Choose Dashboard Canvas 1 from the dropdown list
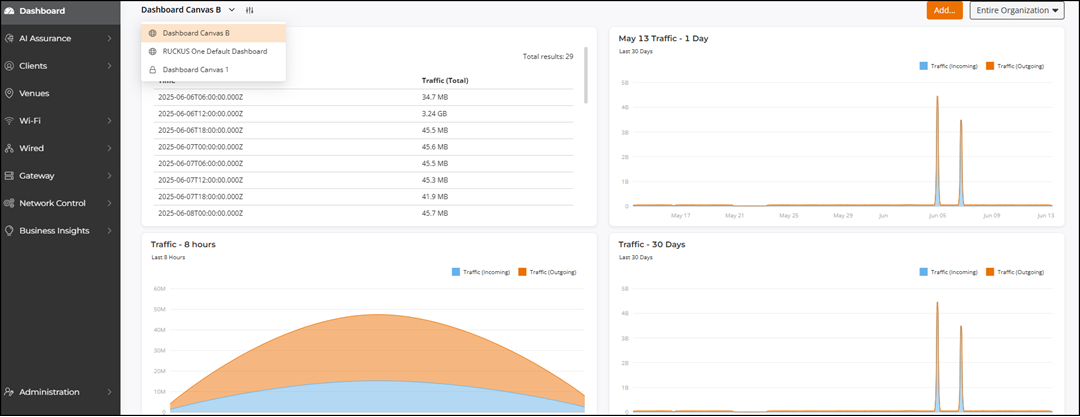Image resolution: width=1080 pixels, height=417 pixels. click(195, 69)
